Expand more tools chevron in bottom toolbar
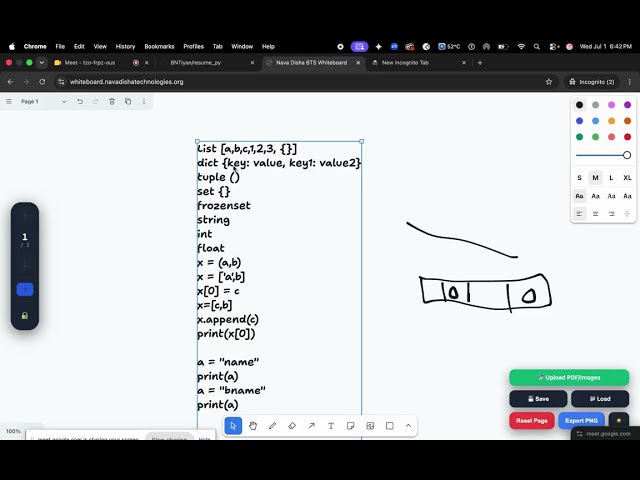 click(408, 426)
